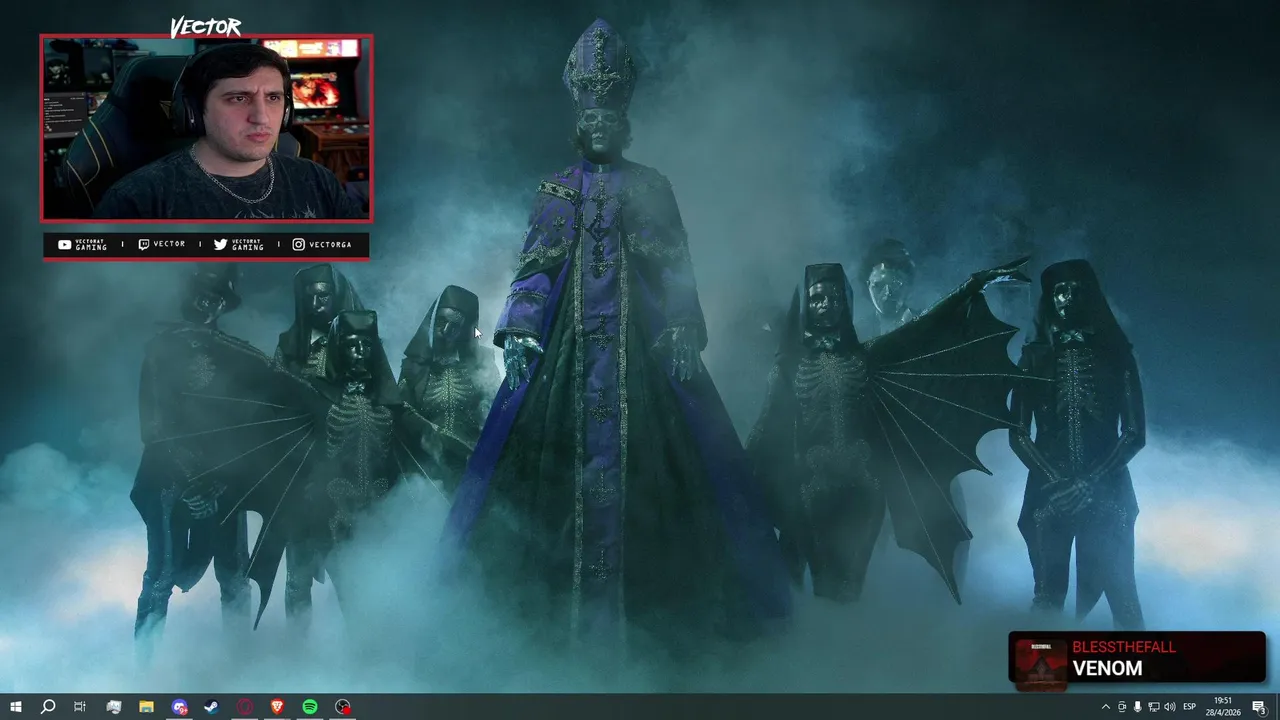Switch to Discord on the taskbar

click(179, 707)
